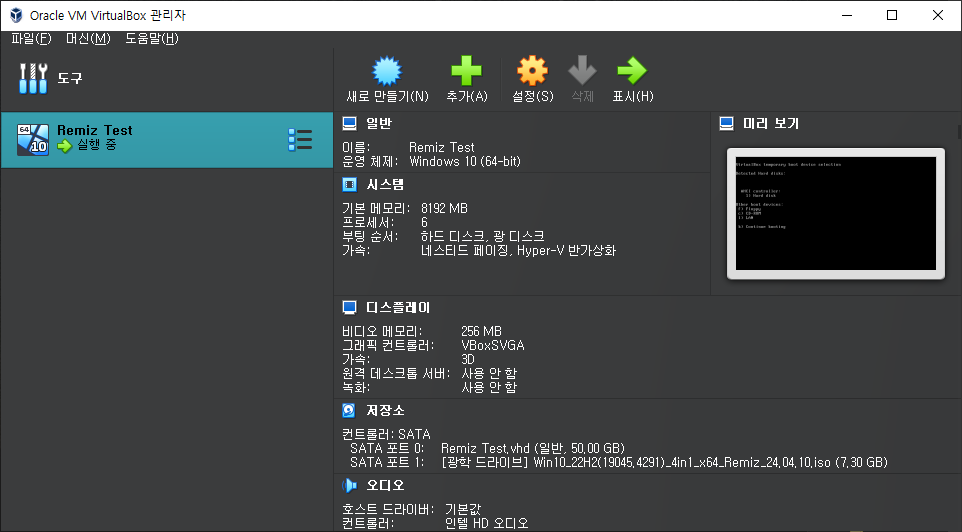Image resolution: width=962 pixels, height=532 pixels.
Task: Select the Remiz Test machine entry
Action: click(167, 140)
